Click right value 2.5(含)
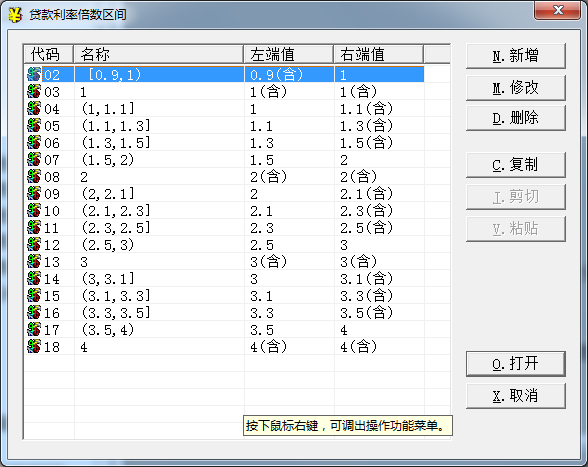Image resolution: width=588 pixels, height=467 pixels. (366, 228)
